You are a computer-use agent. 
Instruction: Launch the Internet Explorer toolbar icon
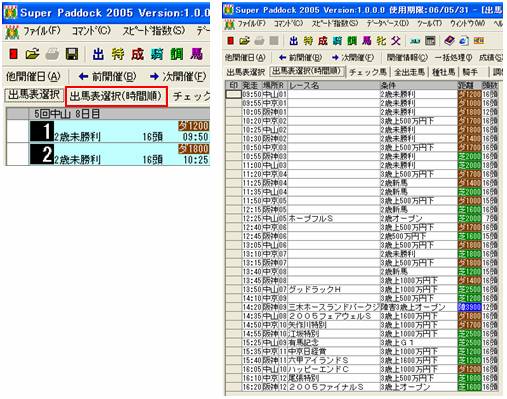(464, 41)
